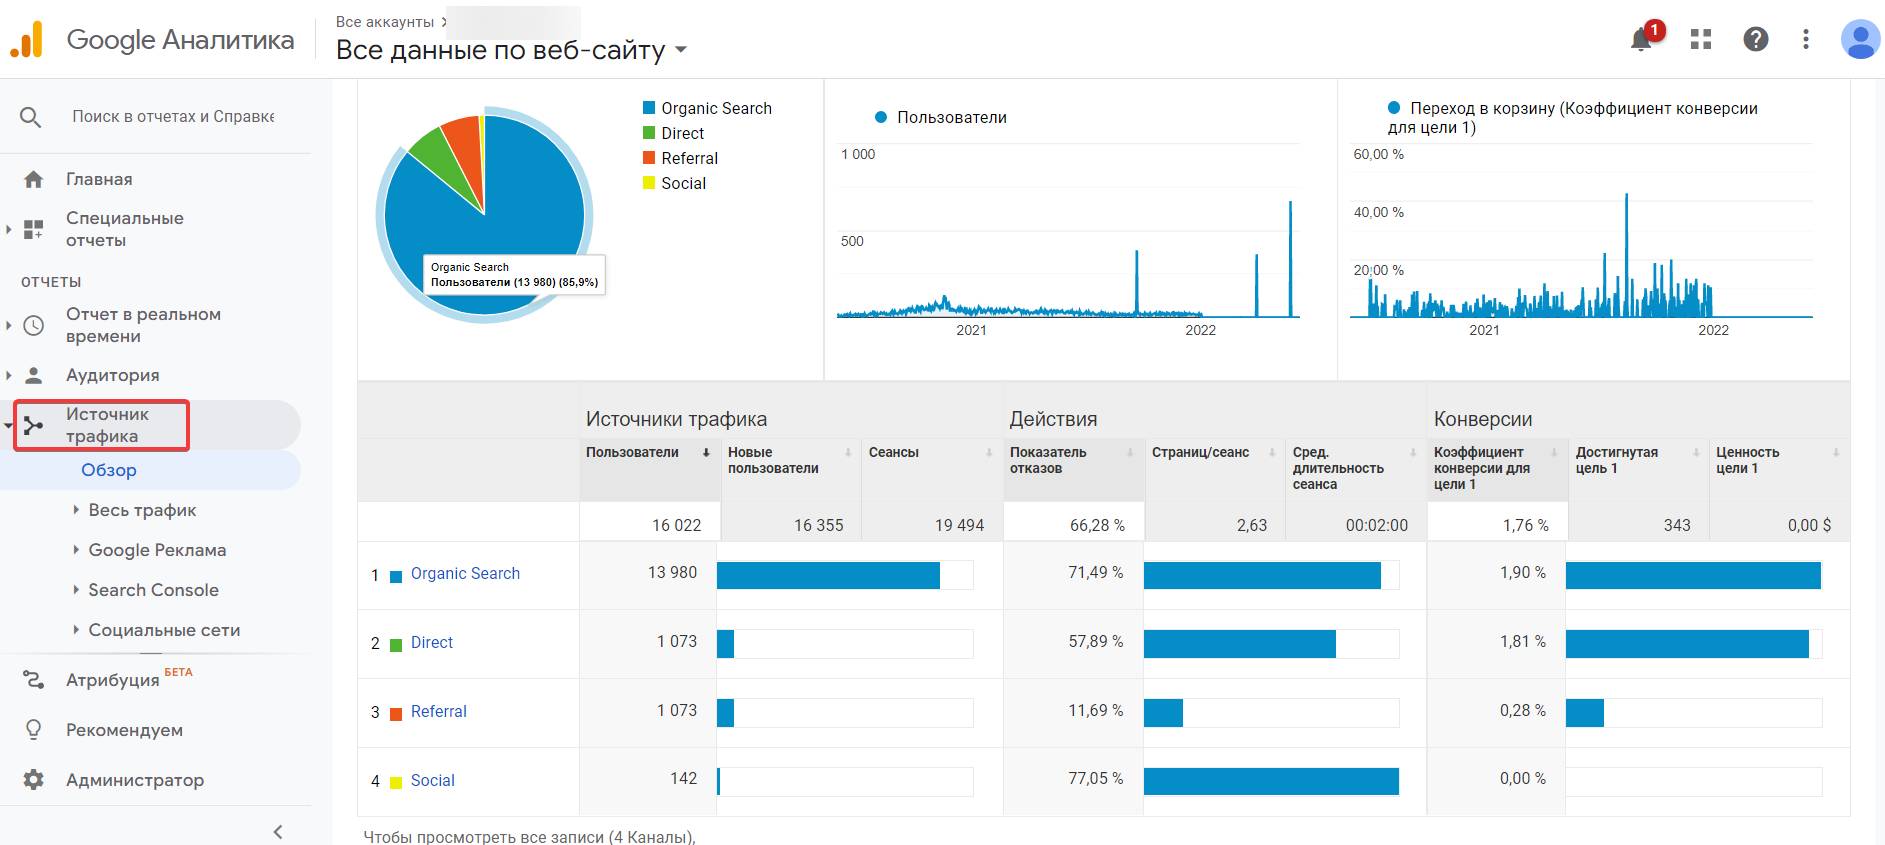Open the Organic Search channel link

click(x=465, y=574)
